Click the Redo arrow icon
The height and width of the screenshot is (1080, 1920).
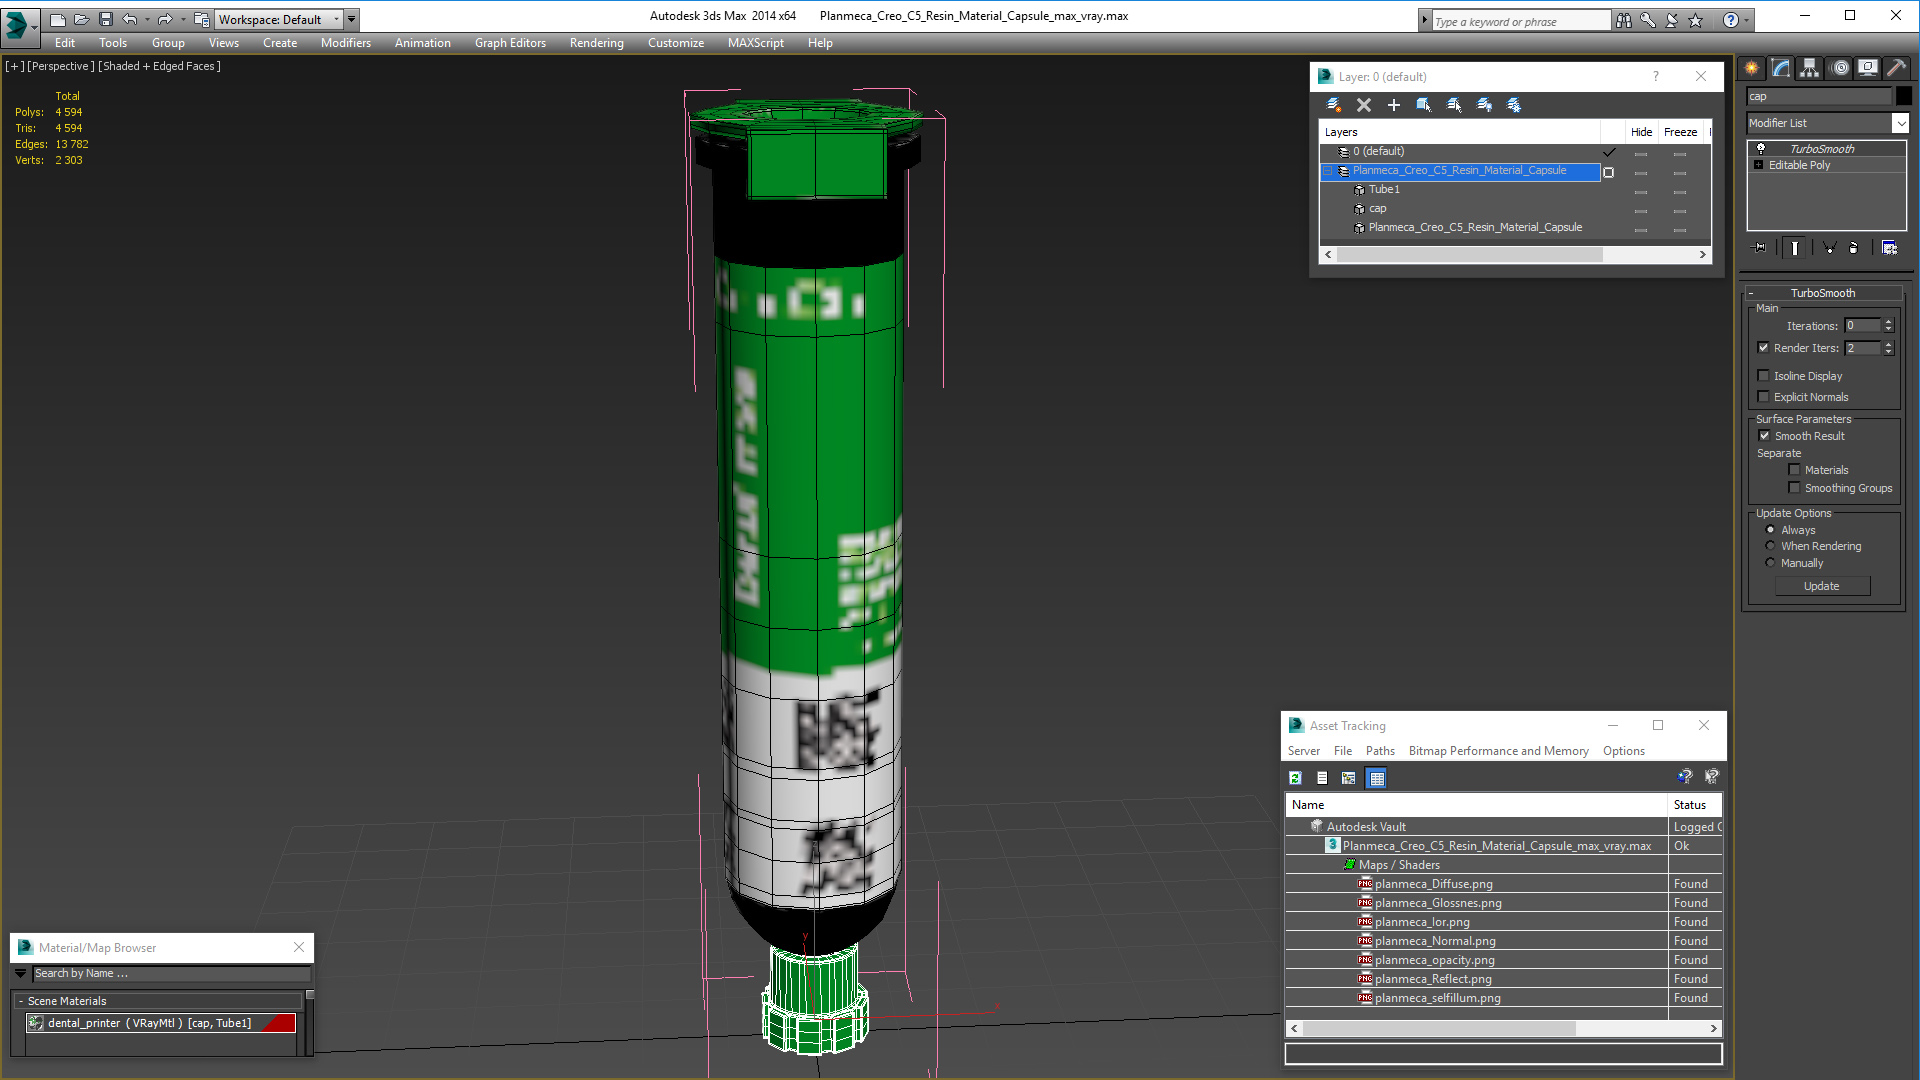(x=165, y=19)
